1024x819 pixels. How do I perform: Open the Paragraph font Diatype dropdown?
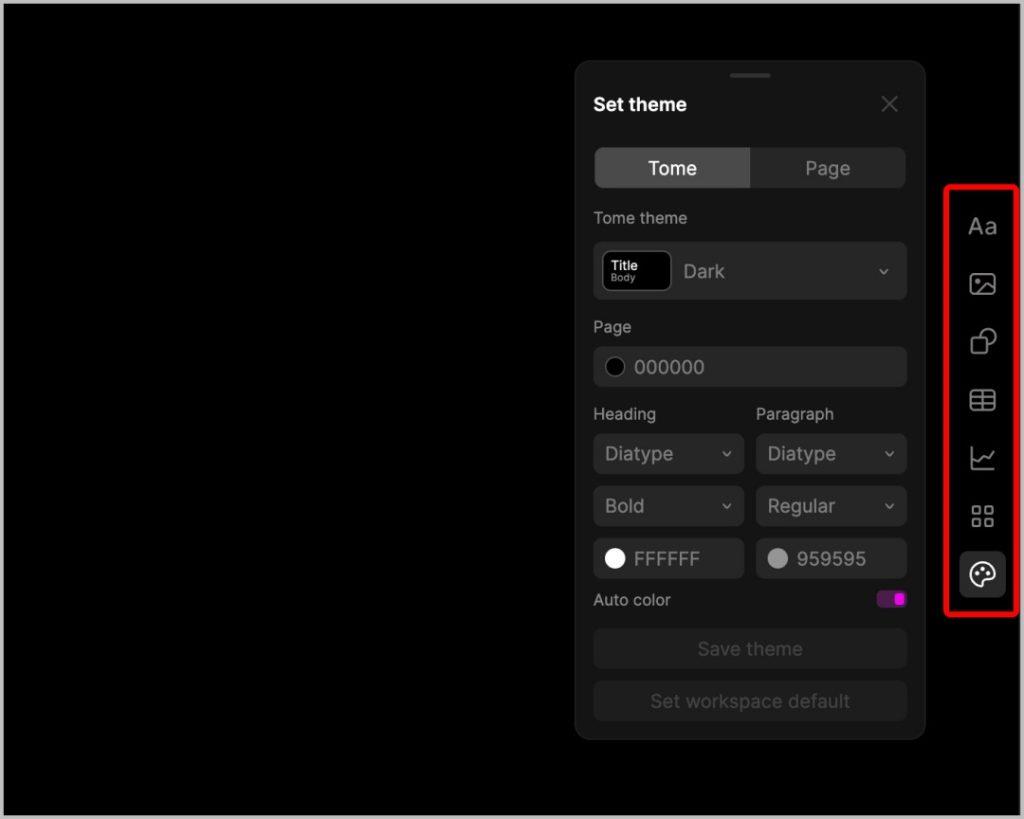[x=831, y=453]
